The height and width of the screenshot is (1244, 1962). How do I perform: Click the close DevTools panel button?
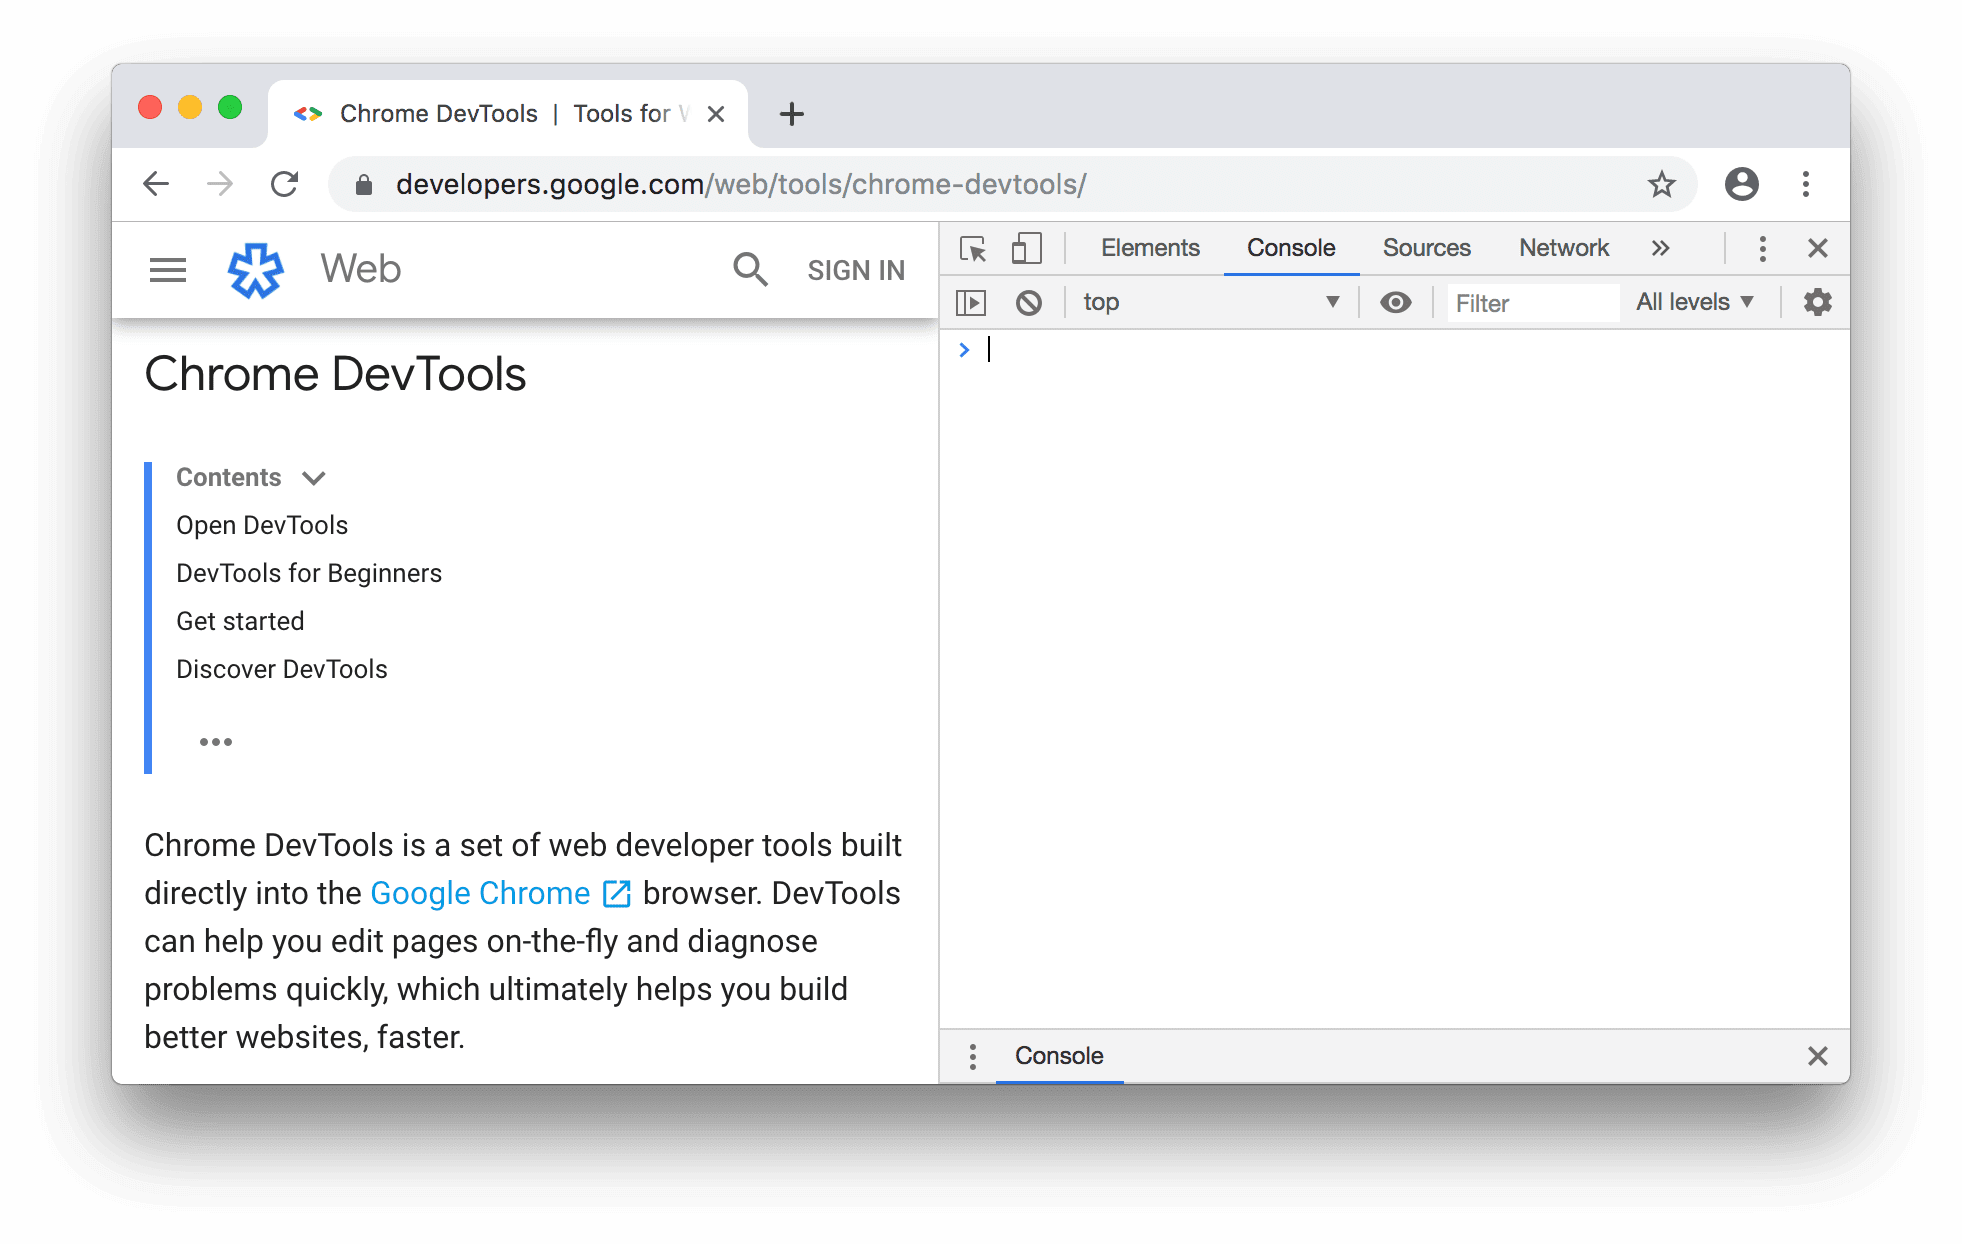1818,247
